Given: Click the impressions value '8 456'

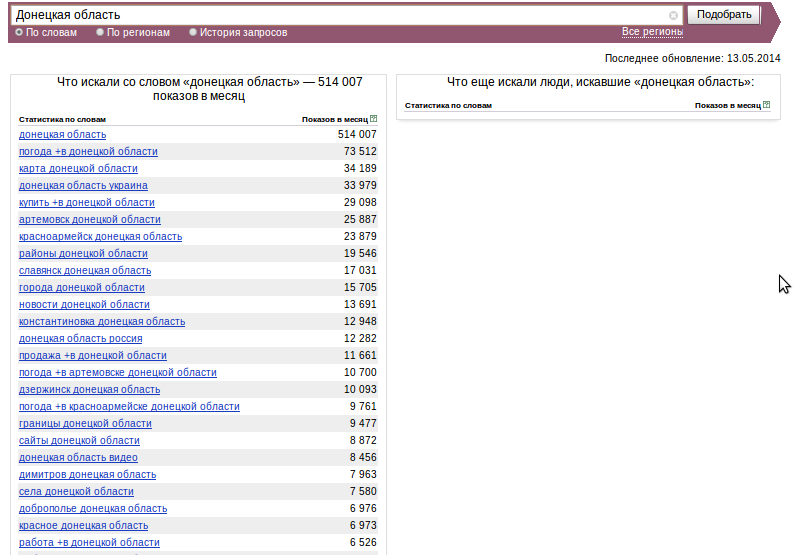Looking at the screenshot, I should pos(363,457).
